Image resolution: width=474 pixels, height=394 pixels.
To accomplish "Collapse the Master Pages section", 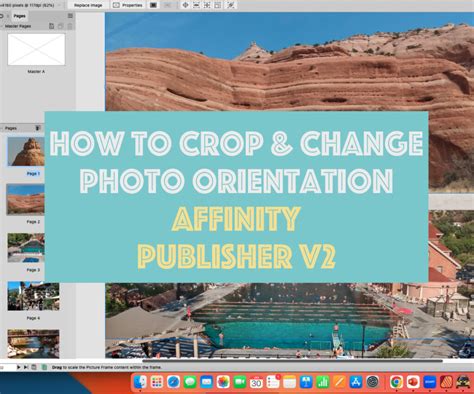I will point(2,26).
